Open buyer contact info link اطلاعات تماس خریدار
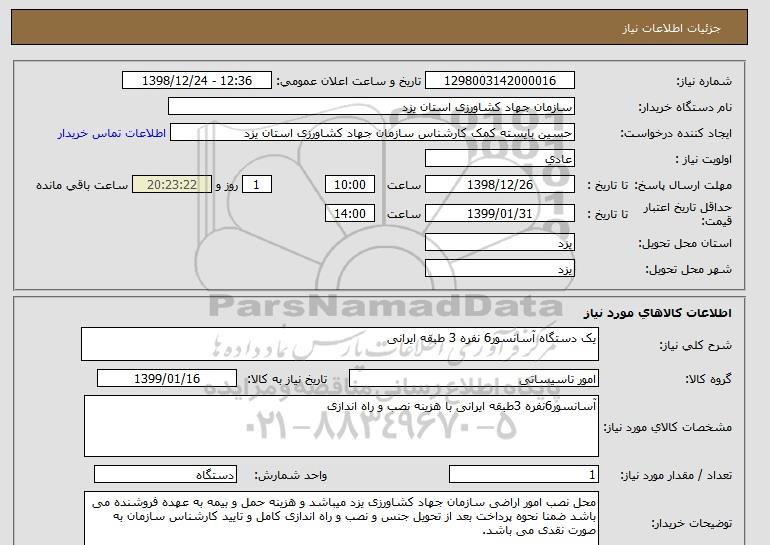Image resolution: width=770 pixels, height=545 pixels. pos(111,133)
